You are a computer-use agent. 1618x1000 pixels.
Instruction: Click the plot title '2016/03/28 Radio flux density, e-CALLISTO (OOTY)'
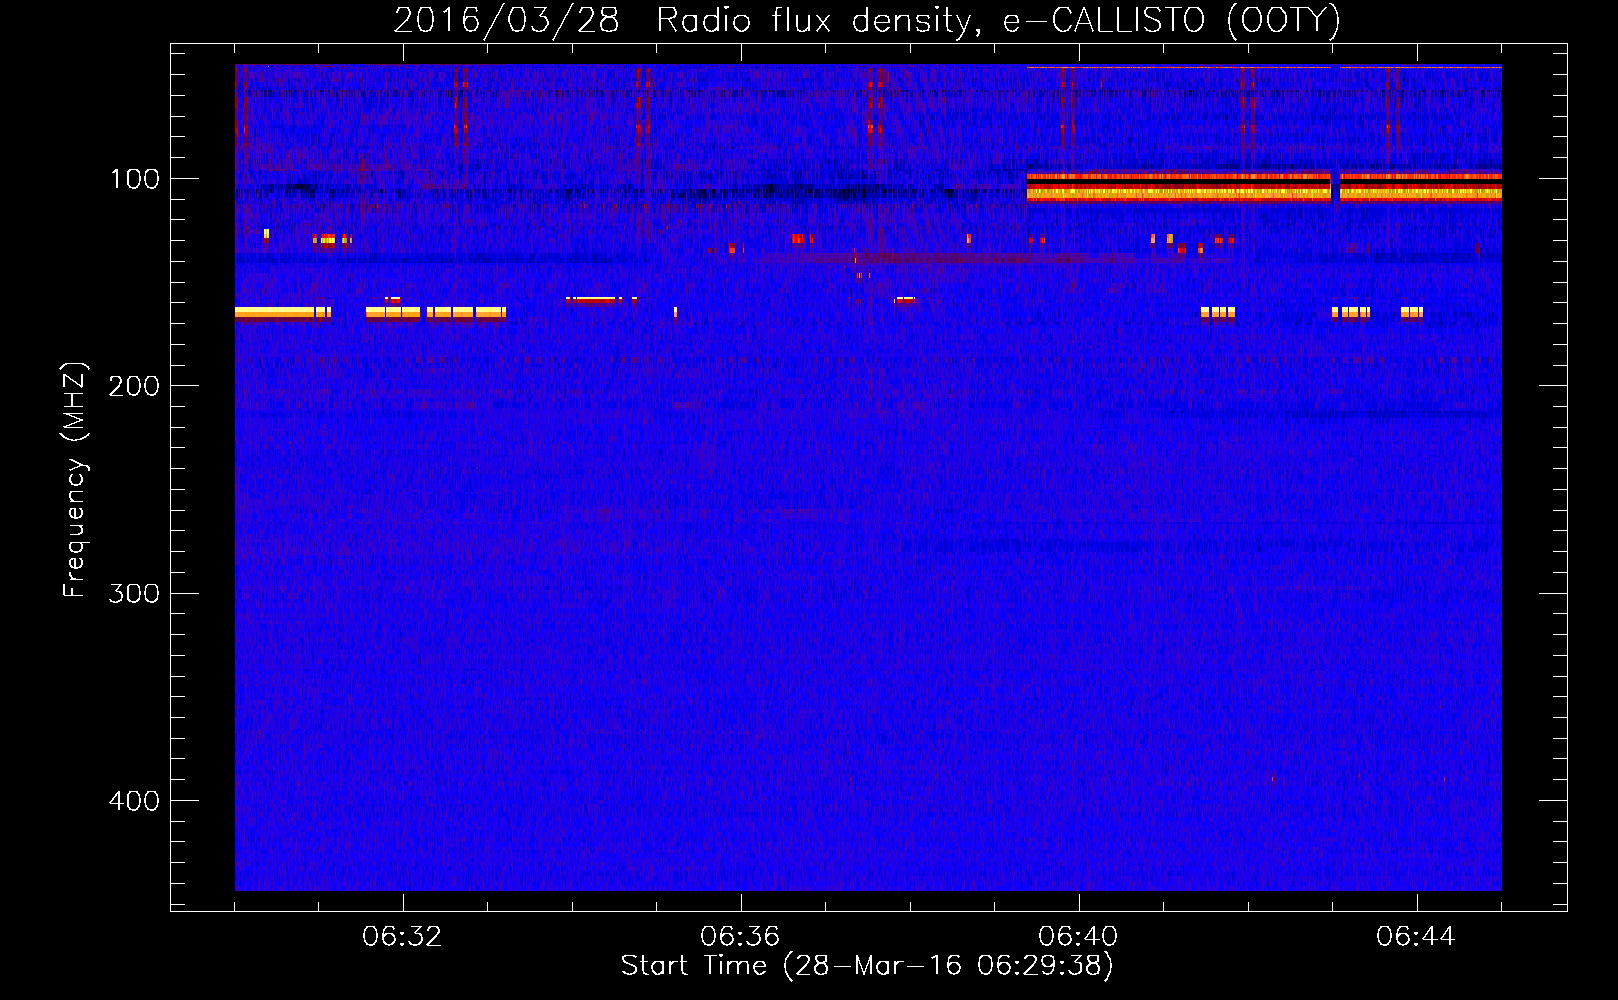pos(867,20)
